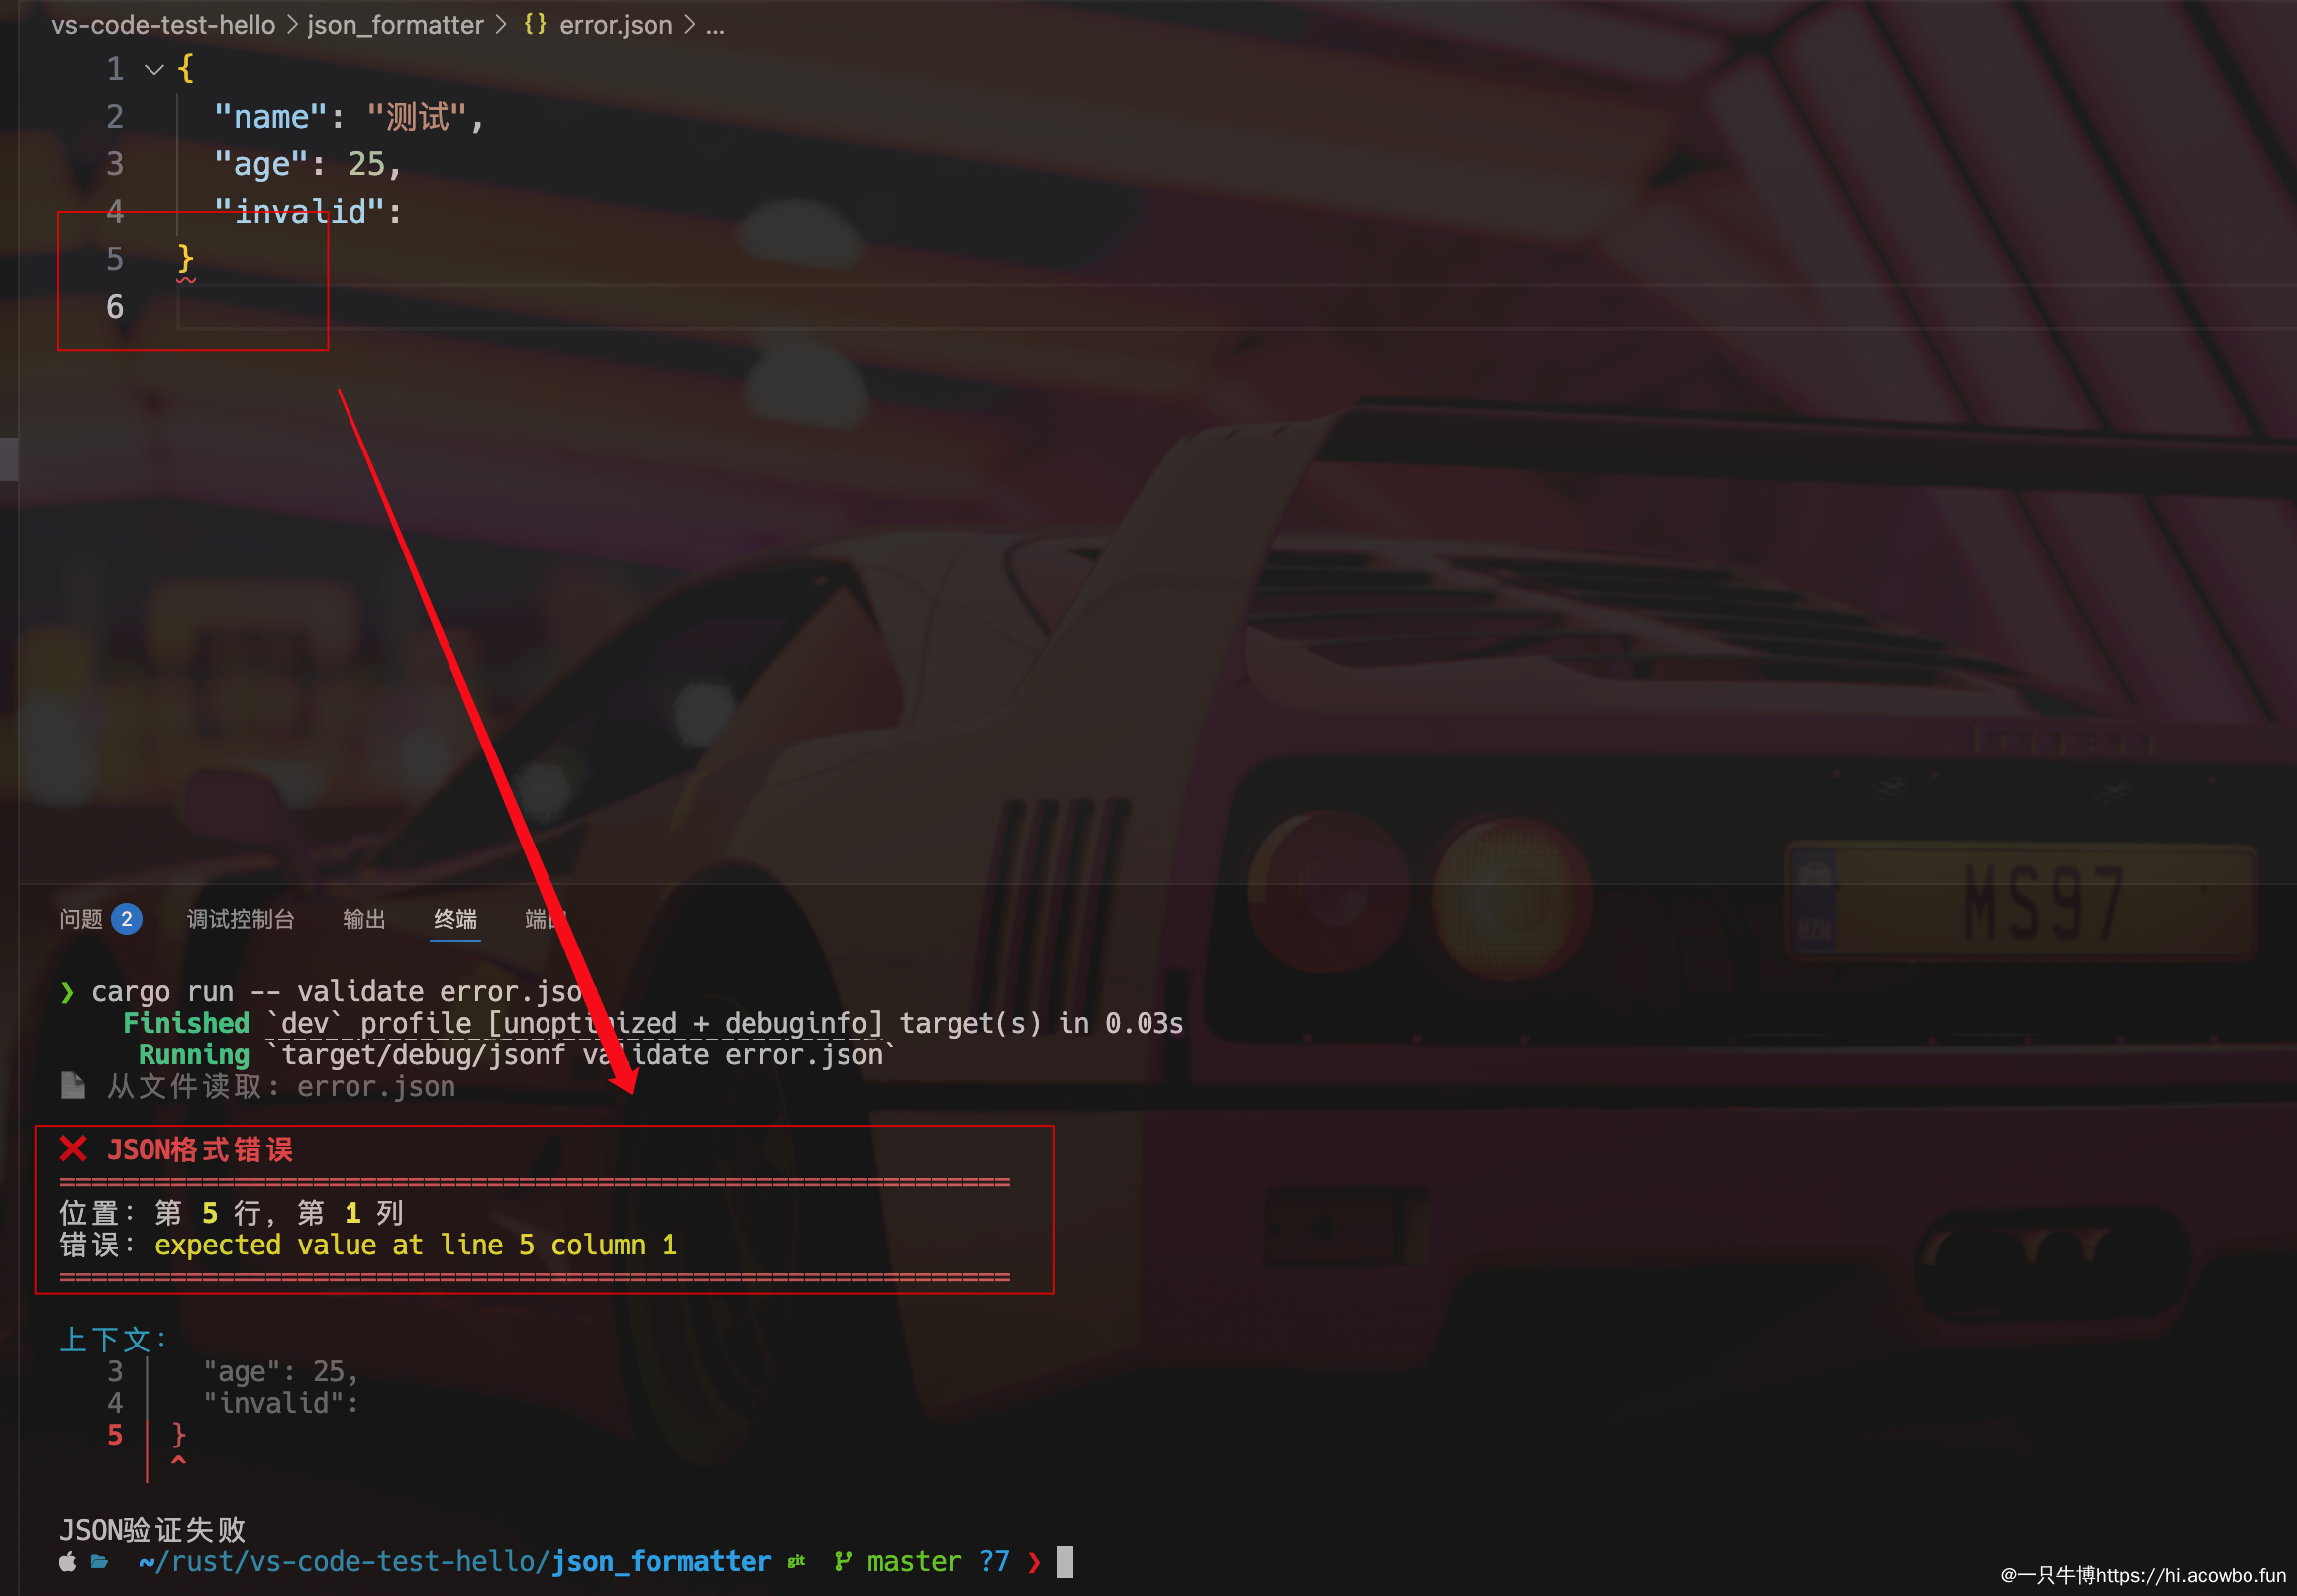This screenshot has width=2297, height=1596.
Task: Select the 终端 terminal tab
Action: coord(455,919)
